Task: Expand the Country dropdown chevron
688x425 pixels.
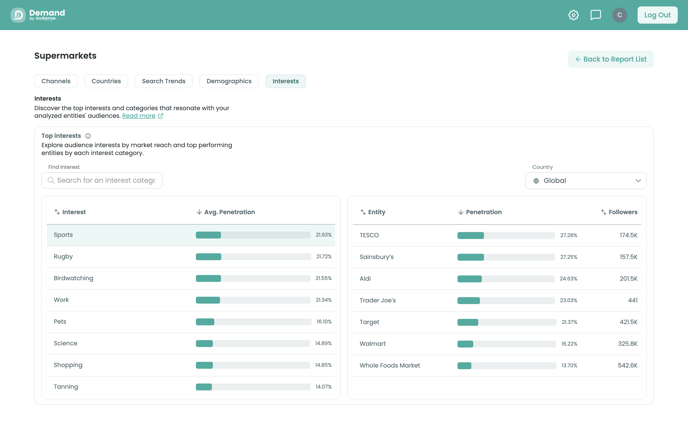Action: click(x=638, y=181)
